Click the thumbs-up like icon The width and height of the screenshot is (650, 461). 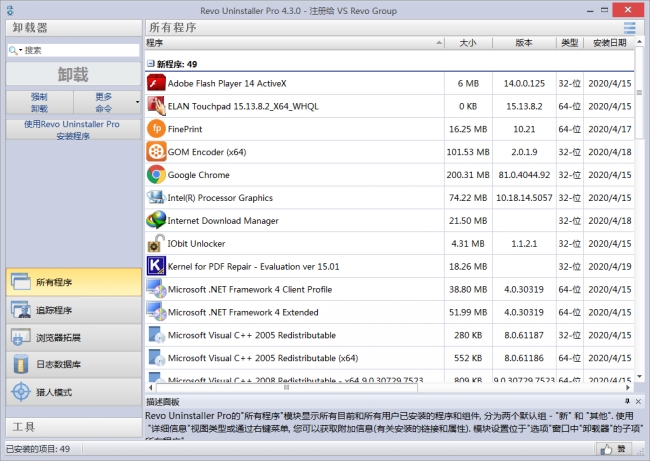pos(606,449)
